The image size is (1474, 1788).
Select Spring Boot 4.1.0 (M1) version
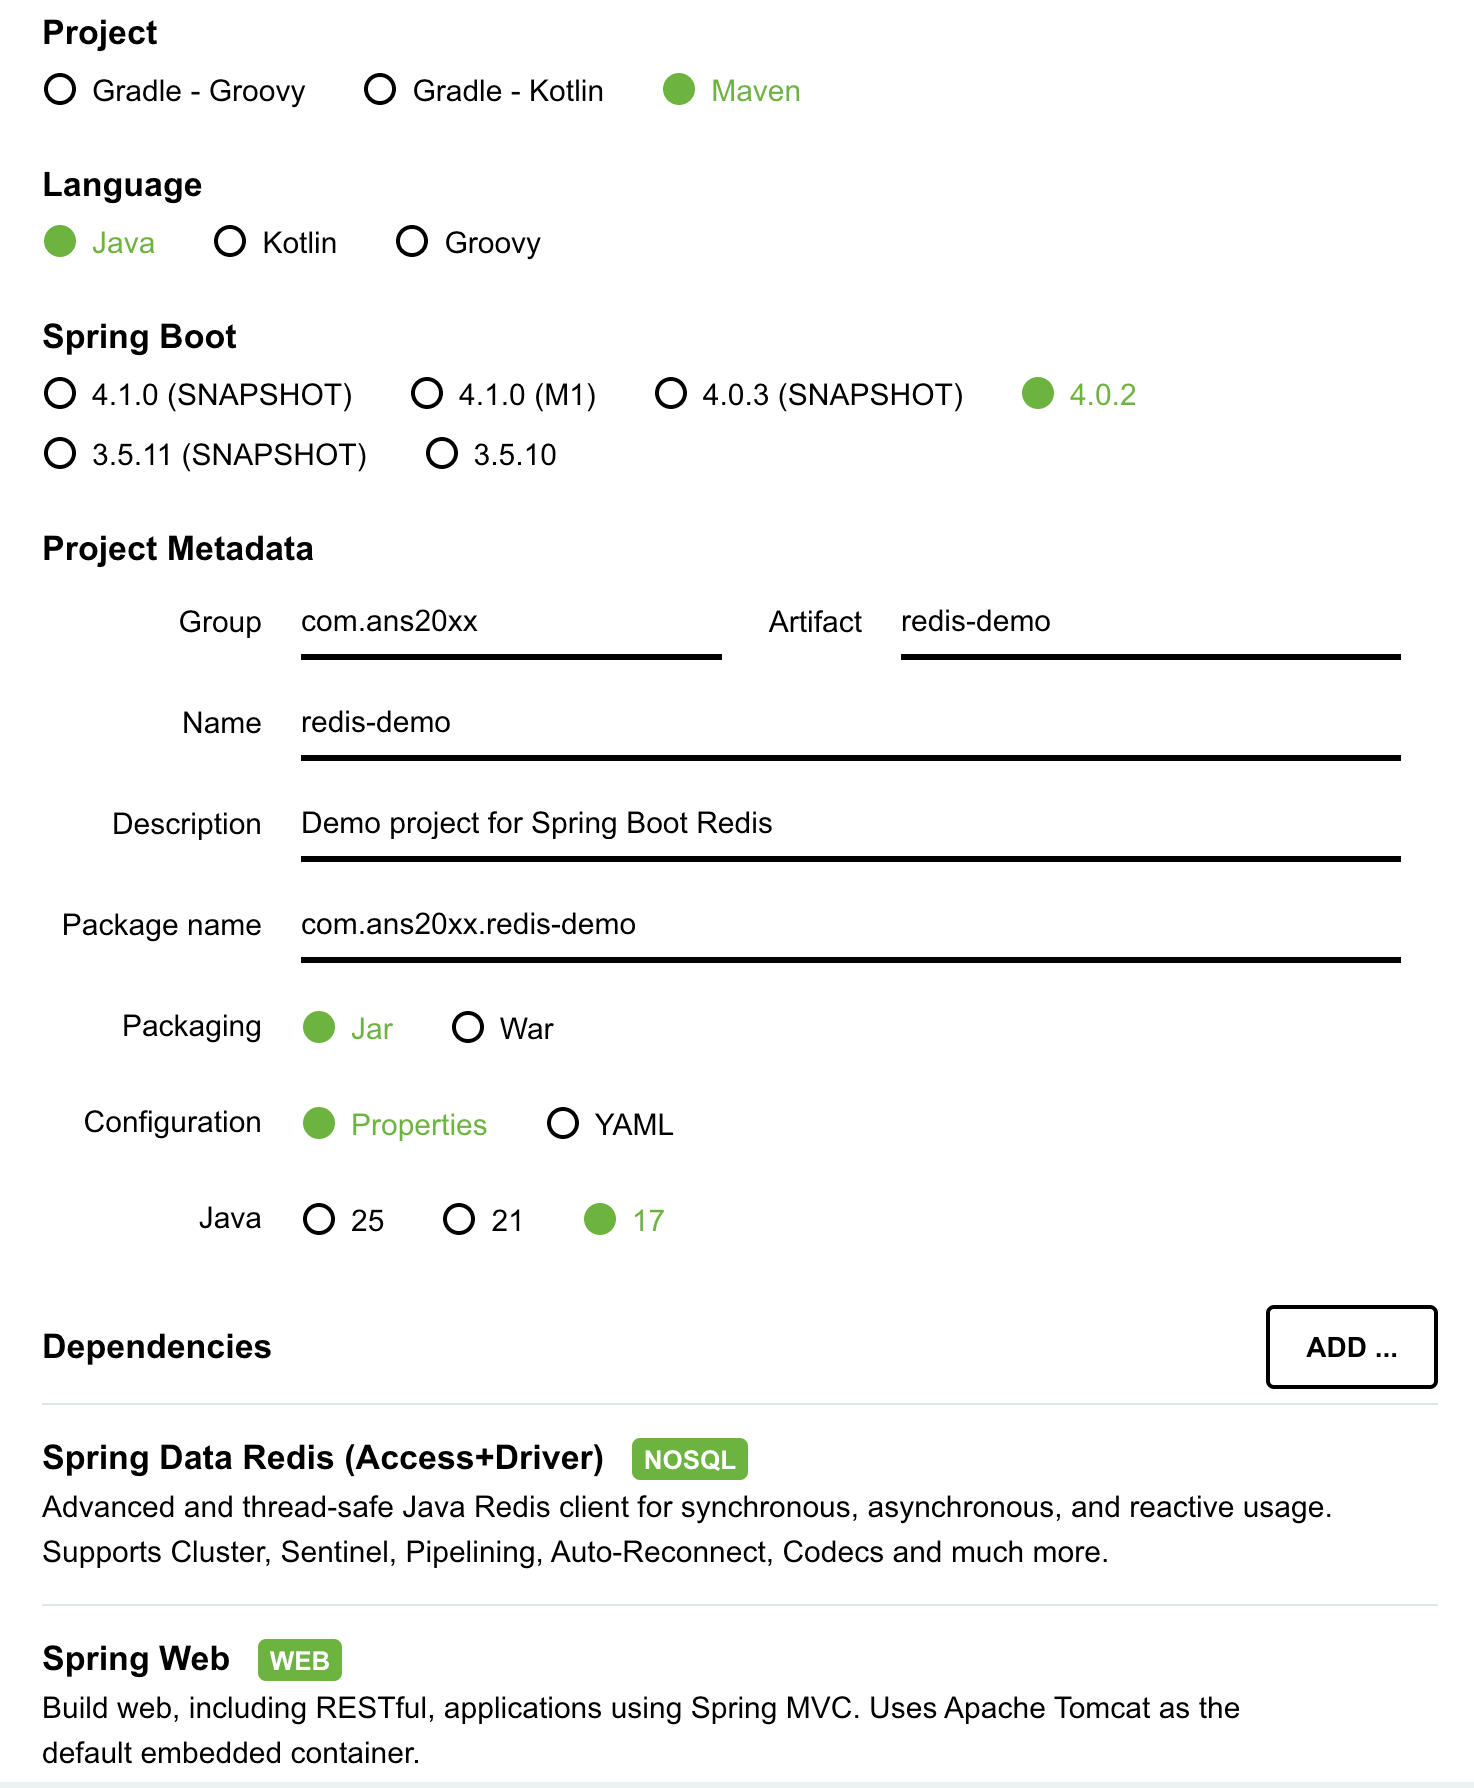click(x=504, y=394)
